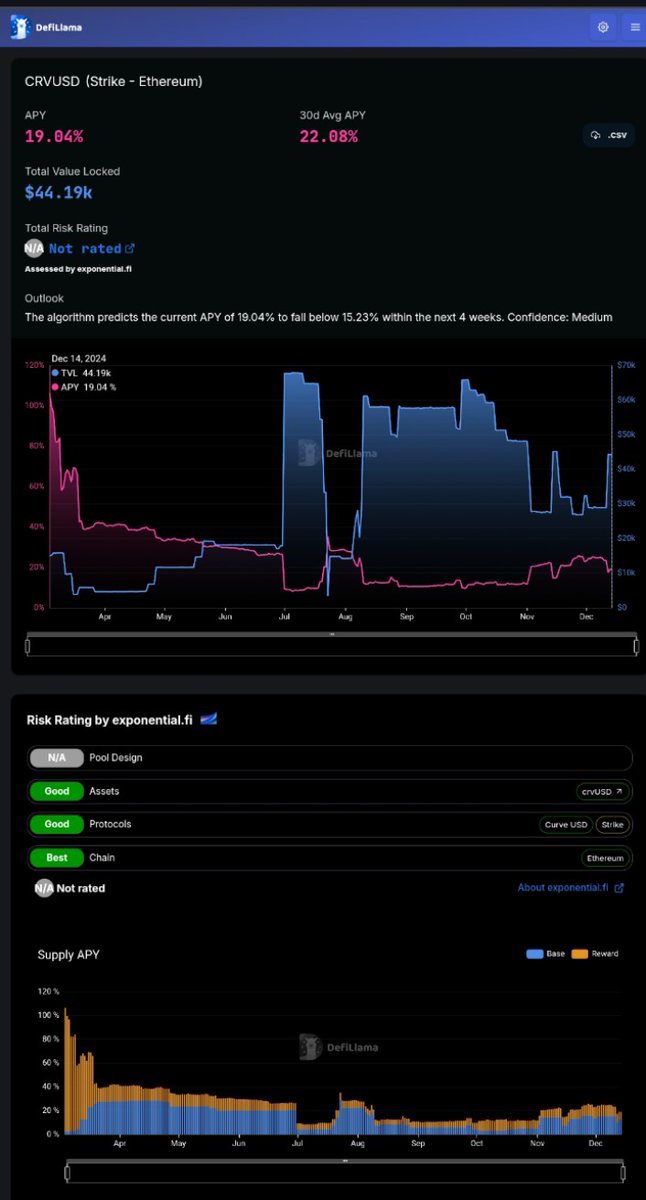
Task: Click the right handle of Supply APY range slider
Action: [622, 1172]
